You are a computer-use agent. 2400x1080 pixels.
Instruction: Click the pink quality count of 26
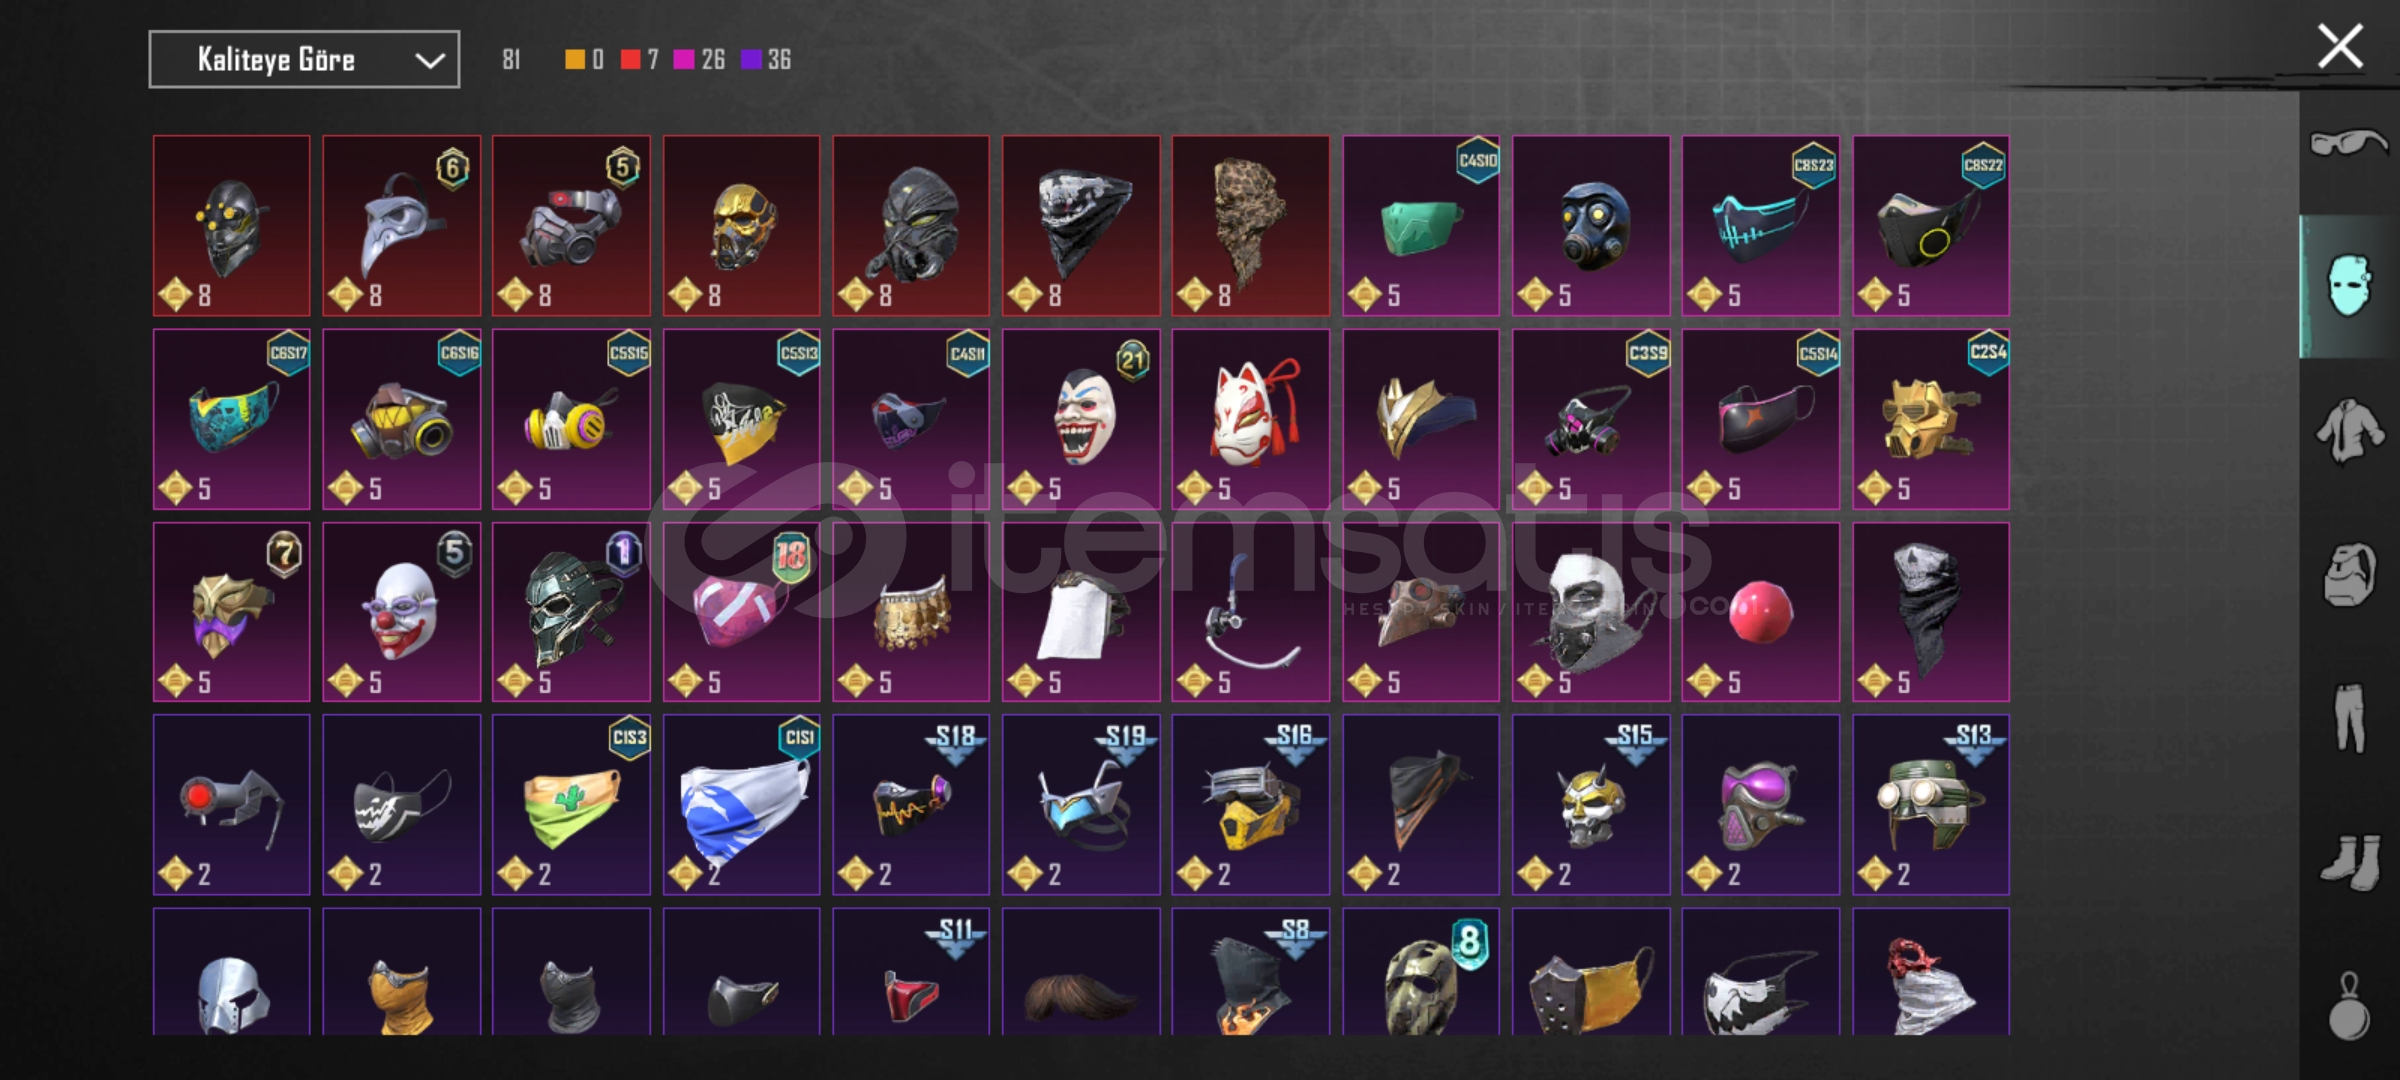[699, 59]
